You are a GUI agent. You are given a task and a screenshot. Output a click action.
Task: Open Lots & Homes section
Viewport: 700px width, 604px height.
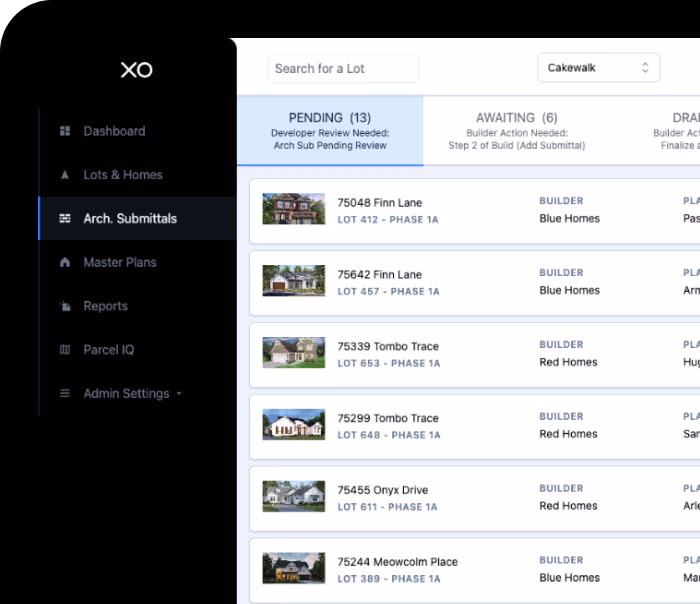(123, 175)
